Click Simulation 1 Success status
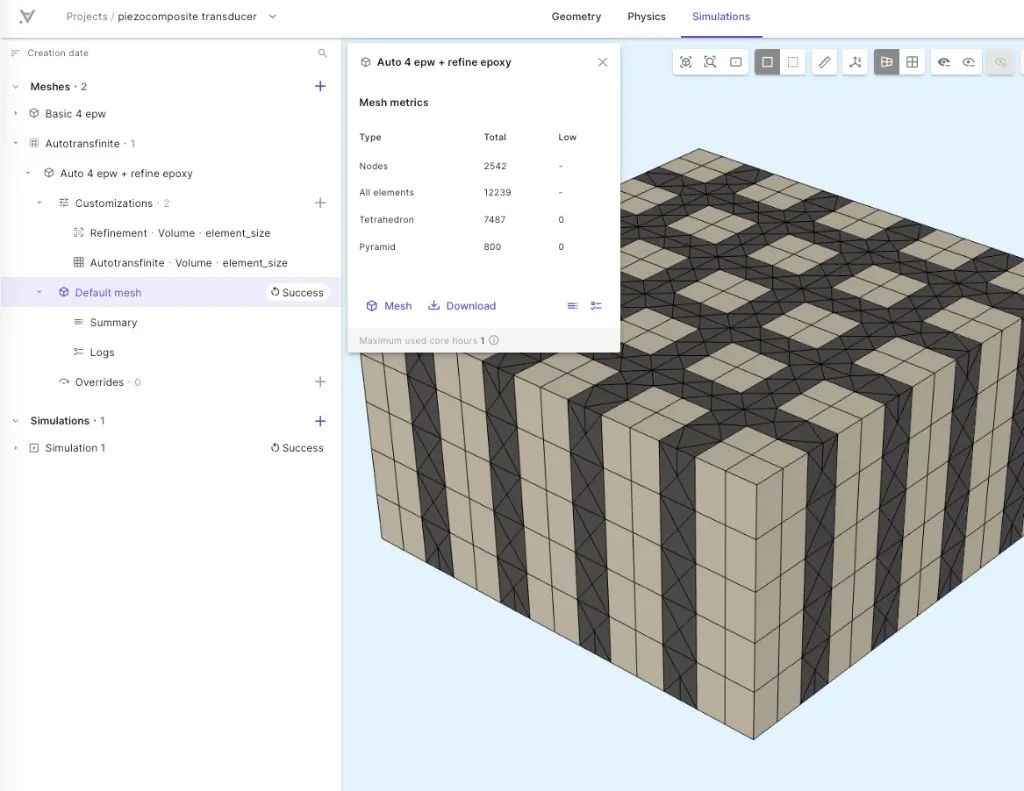The height and width of the screenshot is (791, 1024). pyautogui.click(x=298, y=448)
